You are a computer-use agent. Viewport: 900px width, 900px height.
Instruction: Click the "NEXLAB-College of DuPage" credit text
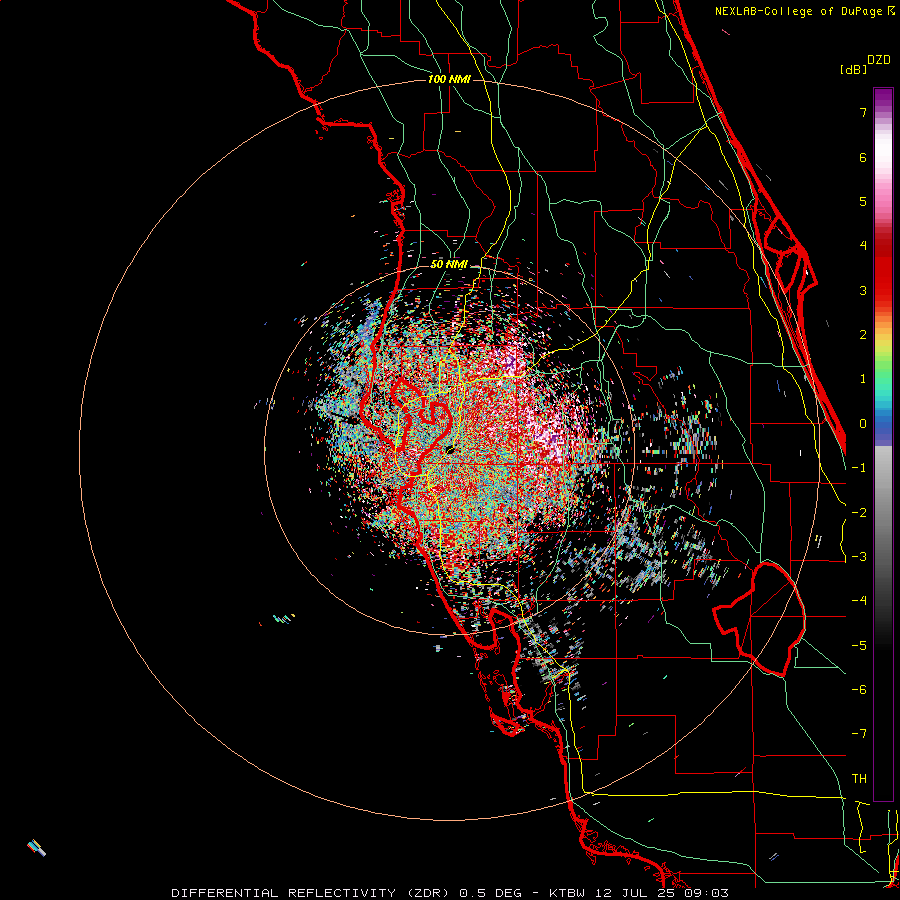(x=799, y=11)
